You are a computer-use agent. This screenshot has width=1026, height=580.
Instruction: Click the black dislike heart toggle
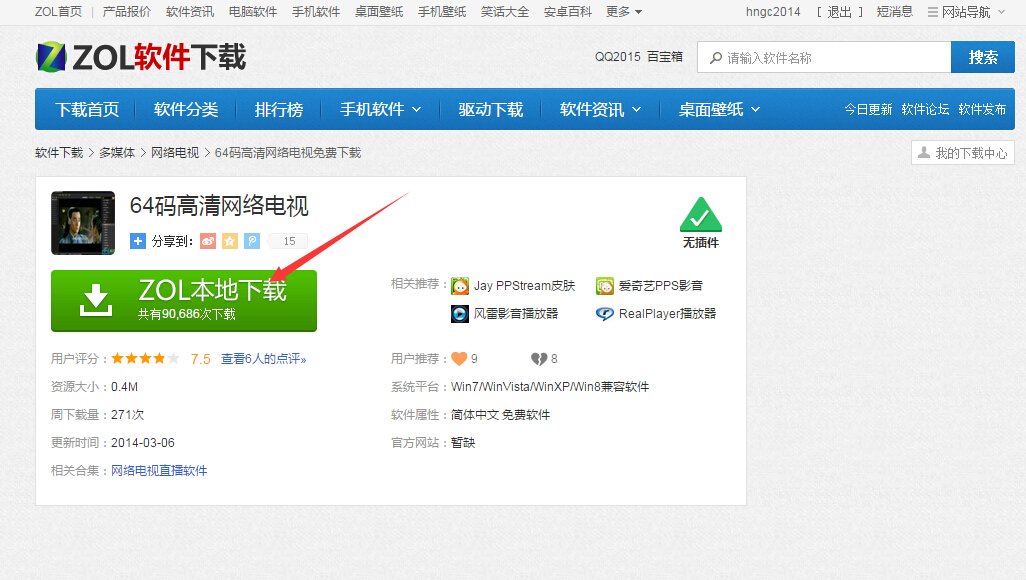538,358
